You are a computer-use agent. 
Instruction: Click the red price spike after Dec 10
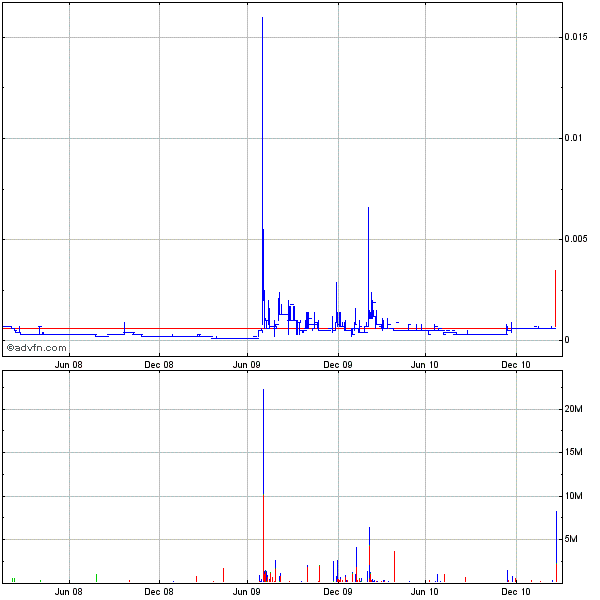555,298
